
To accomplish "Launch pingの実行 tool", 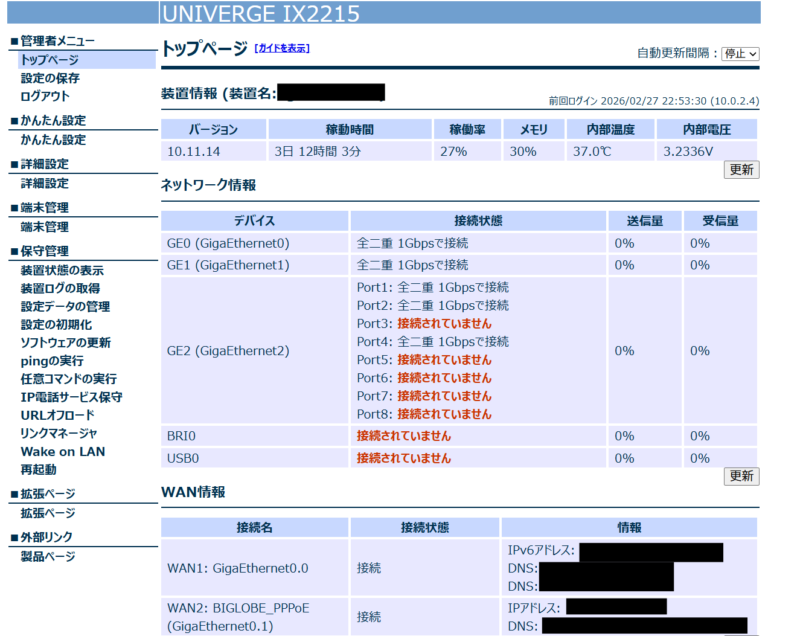I will click(52, 361).
